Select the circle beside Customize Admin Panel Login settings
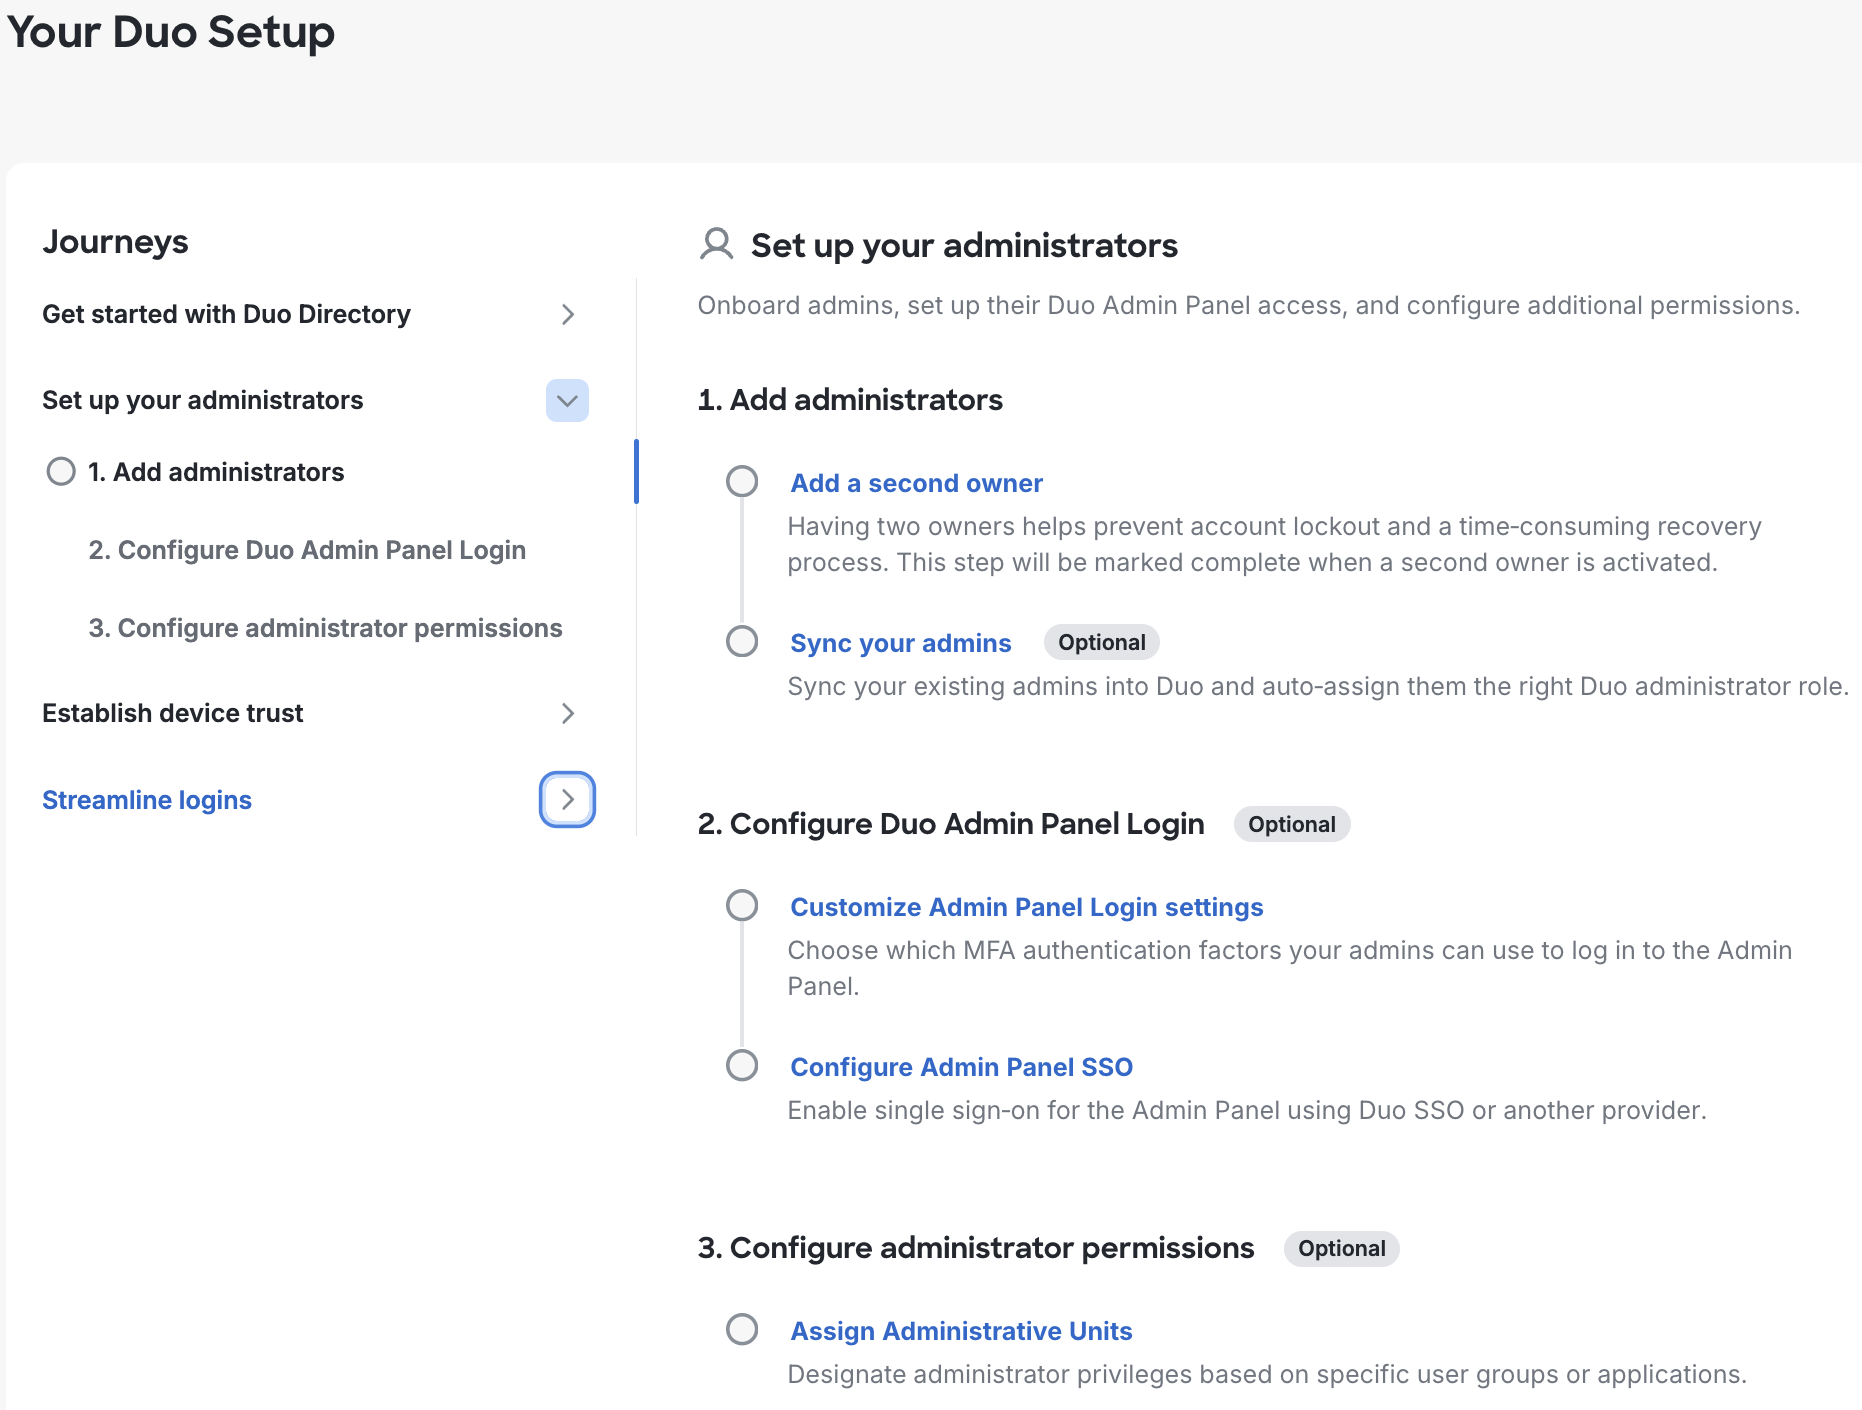 click(742, 905)
